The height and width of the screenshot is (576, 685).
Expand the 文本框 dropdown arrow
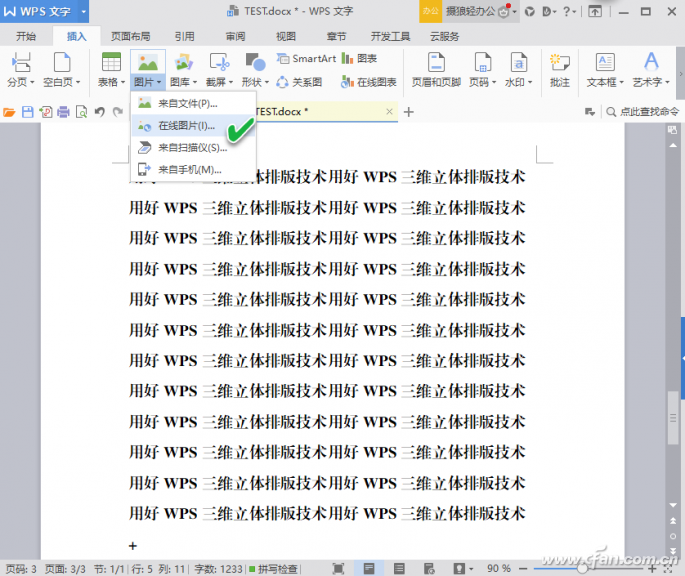621,82
